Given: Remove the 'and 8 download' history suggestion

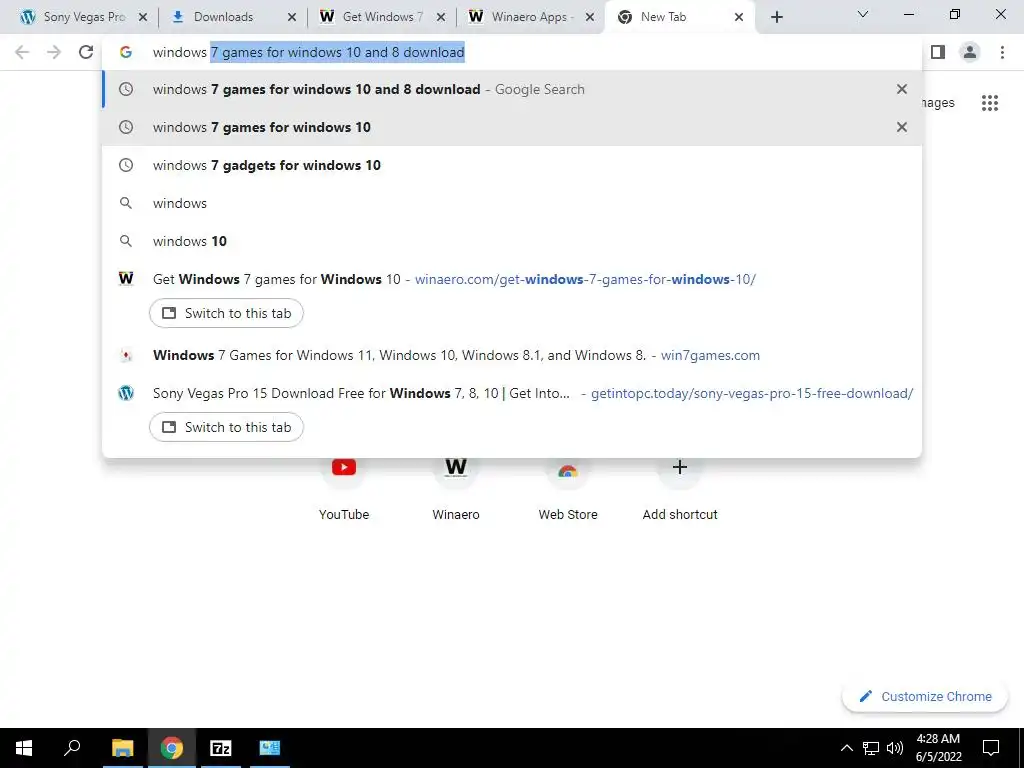Looking at the screenshot, I should pos(902,89).
